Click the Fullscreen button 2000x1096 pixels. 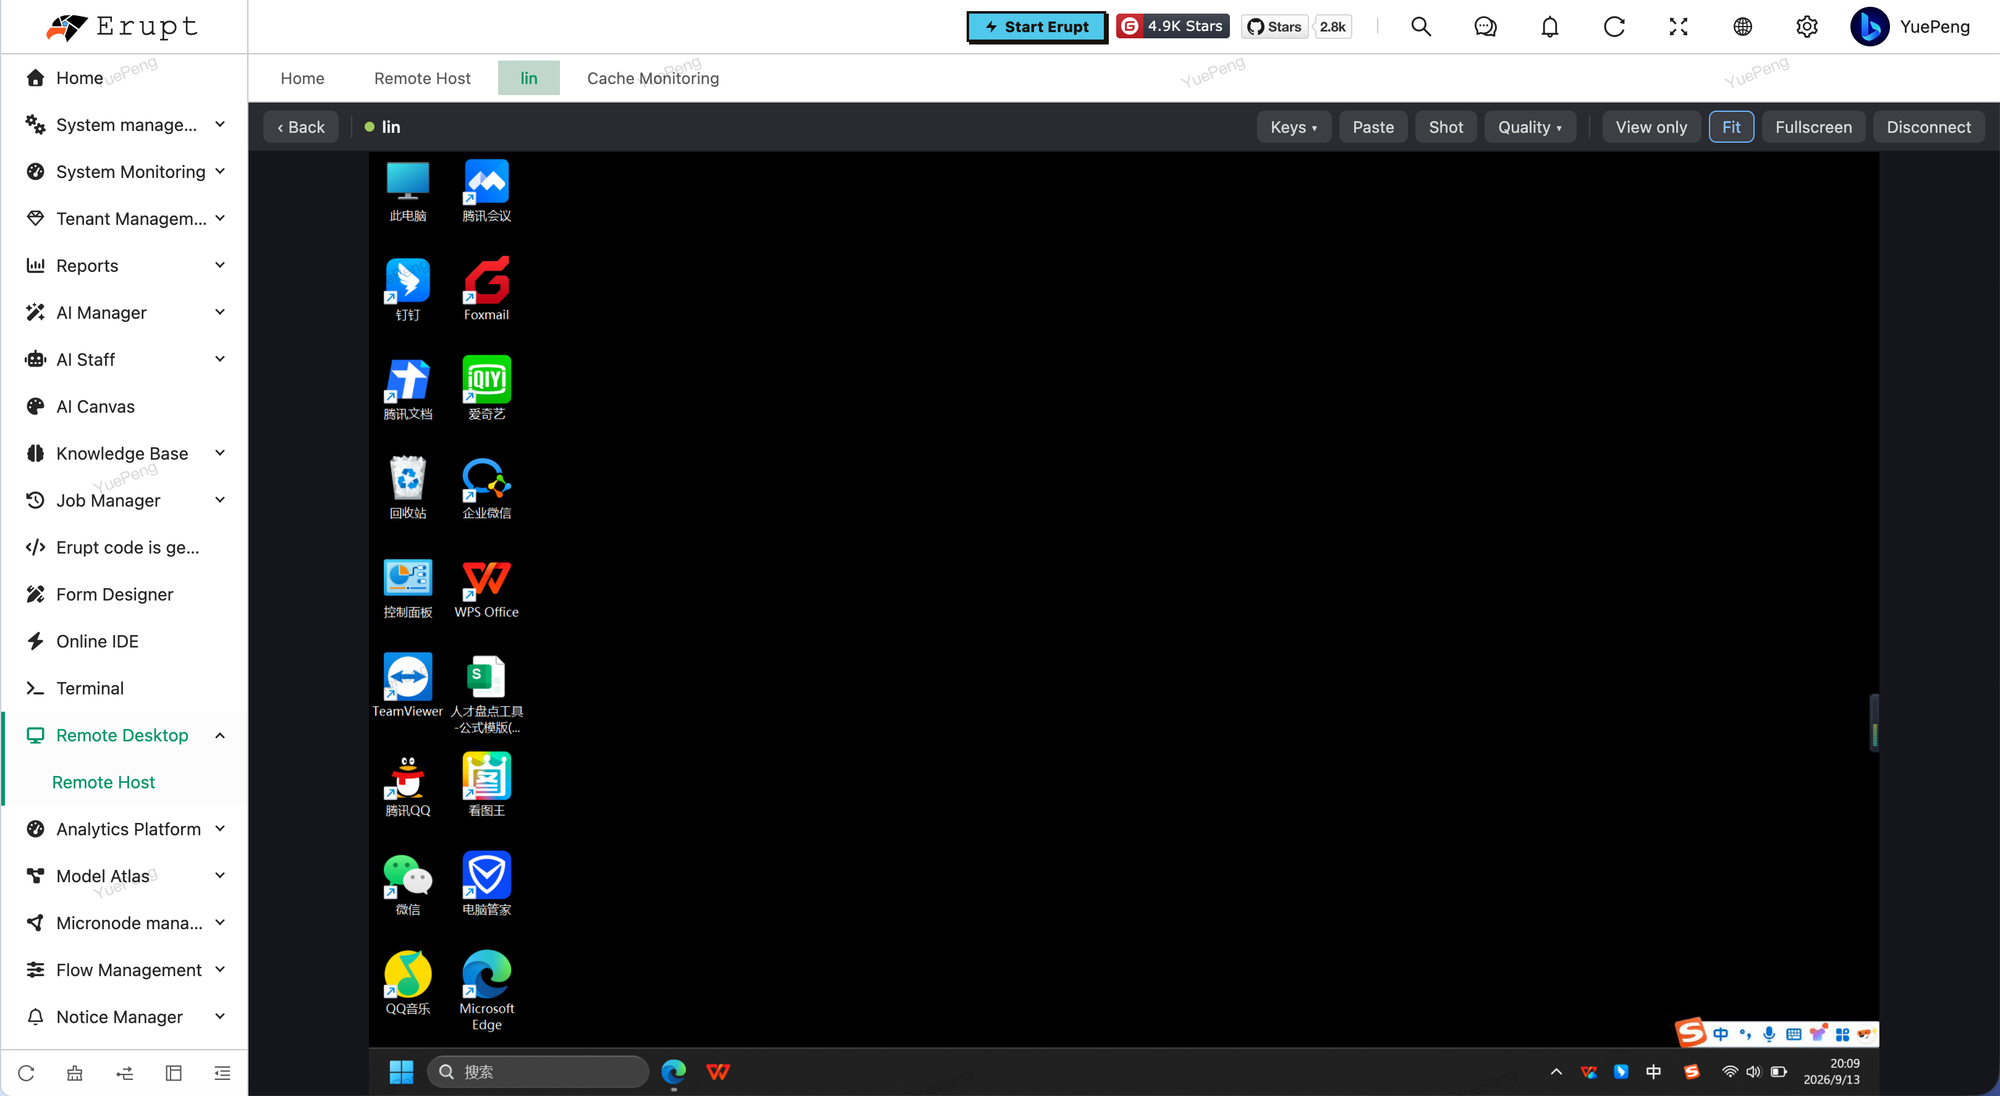click(x=1813, y=127)
